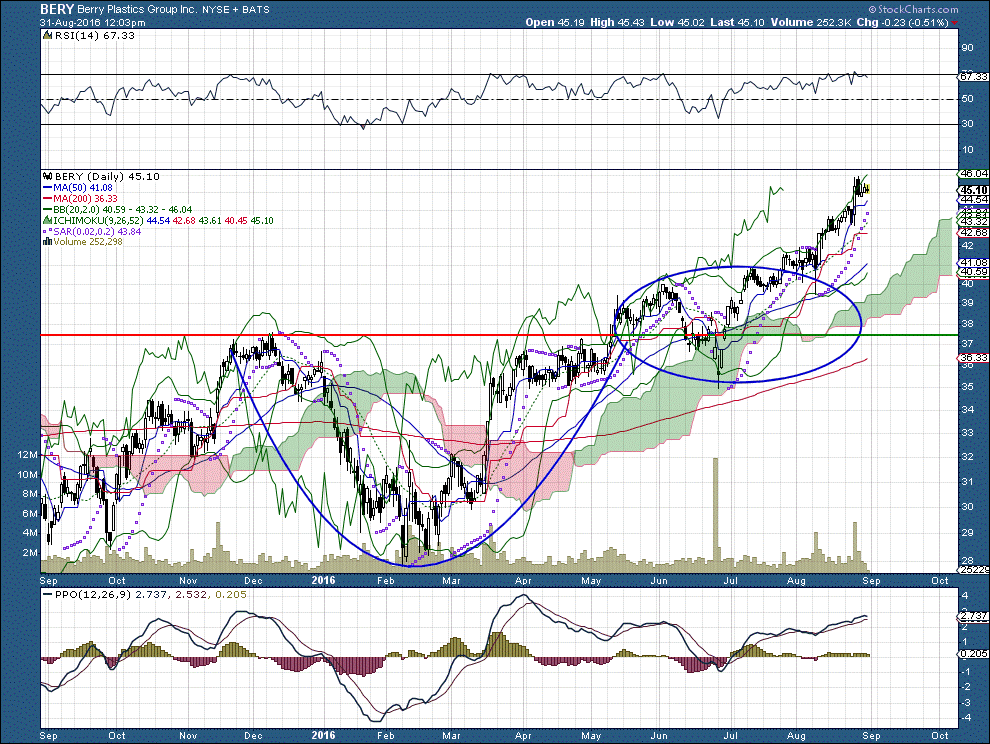Select the Open 45.19 value
This screenshot has height=744, width=990.
tap(555, 22)
